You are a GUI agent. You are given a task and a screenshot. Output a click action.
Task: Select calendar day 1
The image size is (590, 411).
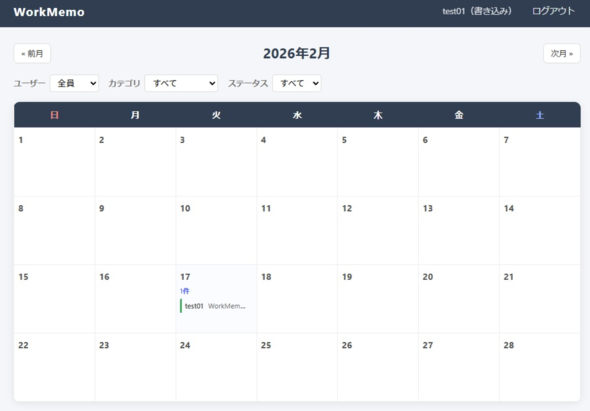54,162
